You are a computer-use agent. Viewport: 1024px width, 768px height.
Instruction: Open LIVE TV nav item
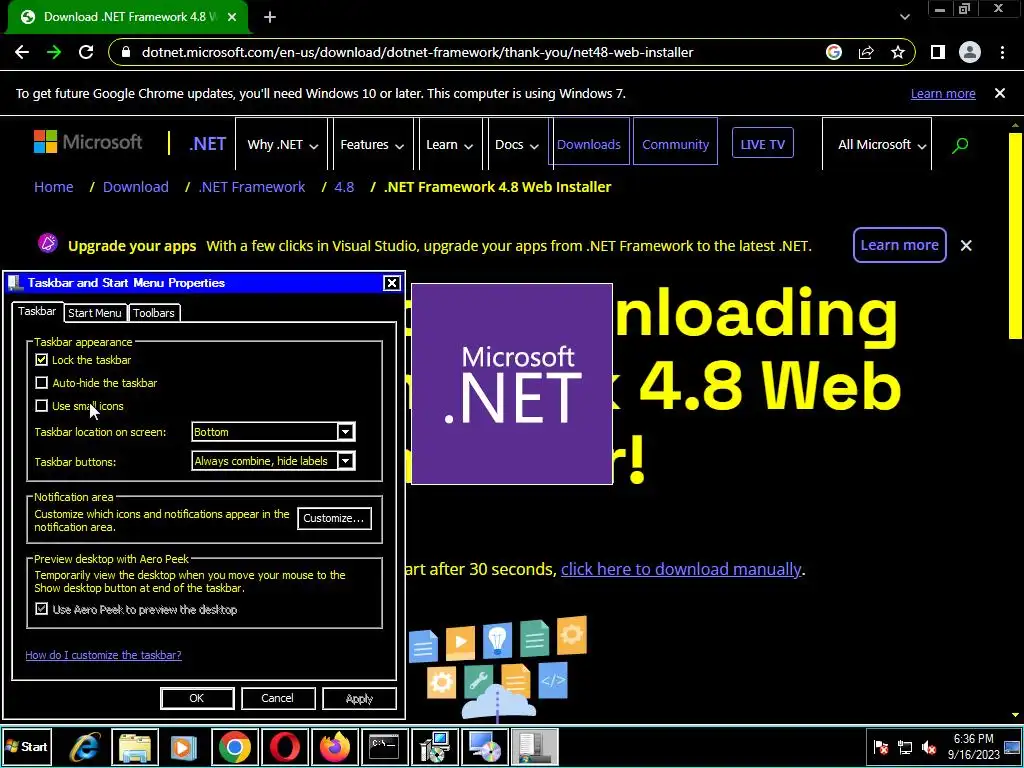click(x=763, y=144)
